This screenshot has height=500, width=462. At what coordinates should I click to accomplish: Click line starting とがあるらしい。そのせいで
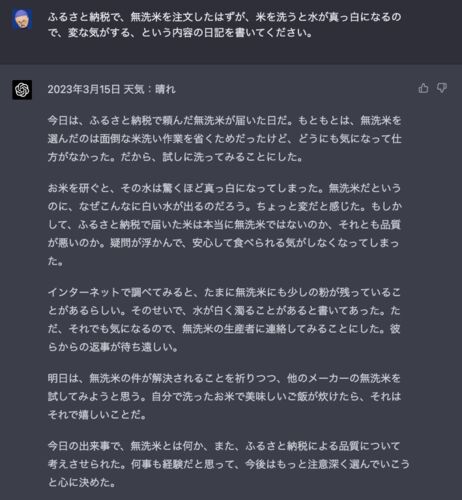coord(224,311)
